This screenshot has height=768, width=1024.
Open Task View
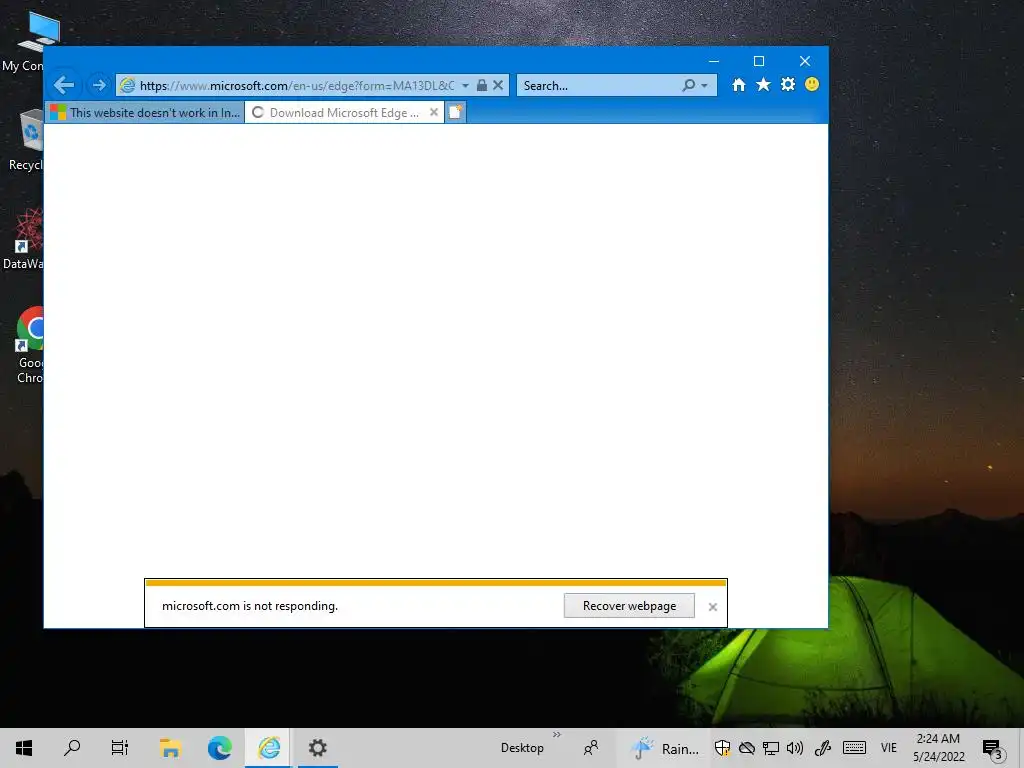120,748
